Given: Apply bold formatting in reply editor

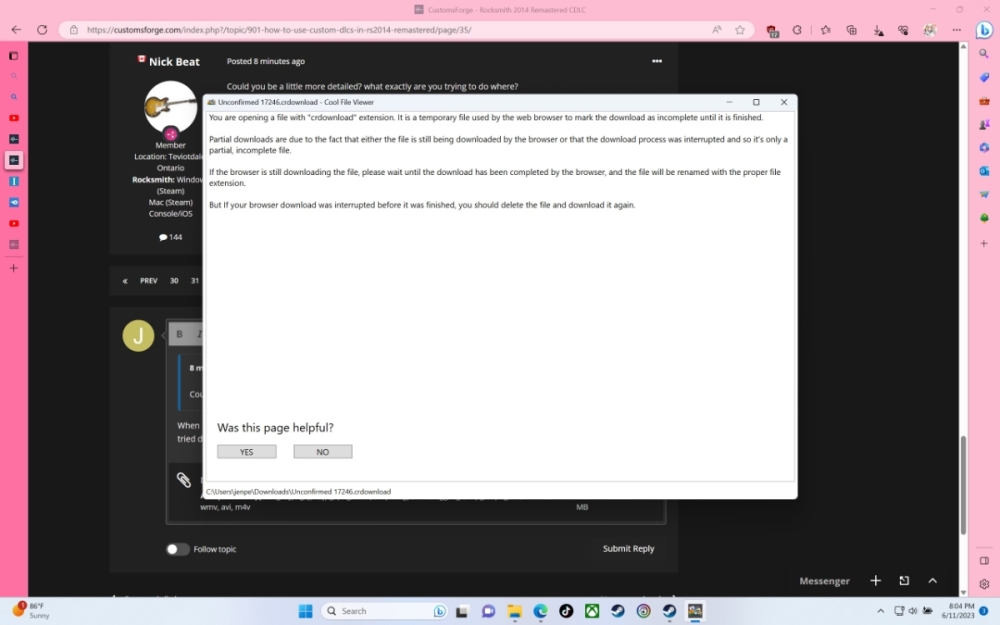Looking at the screenshot, I should coord(180,334).
